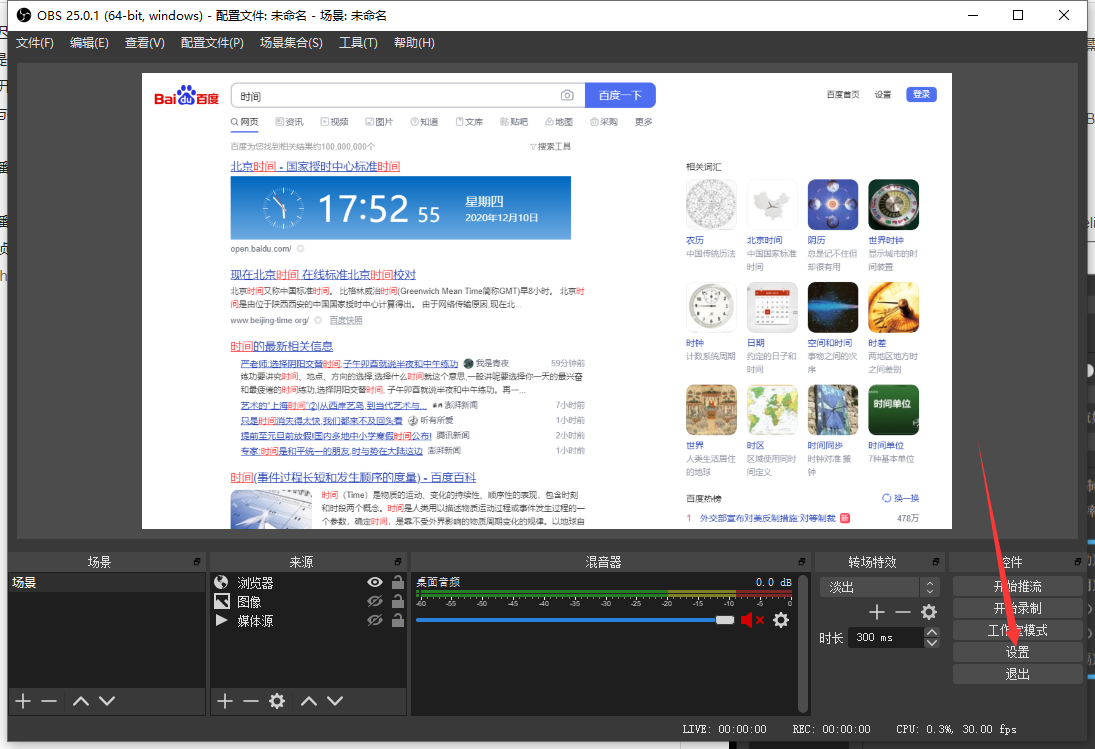Pop out the Controls dock panel
The width and height of the screenshot is (1095, 749).
[x=1078, y=562]
